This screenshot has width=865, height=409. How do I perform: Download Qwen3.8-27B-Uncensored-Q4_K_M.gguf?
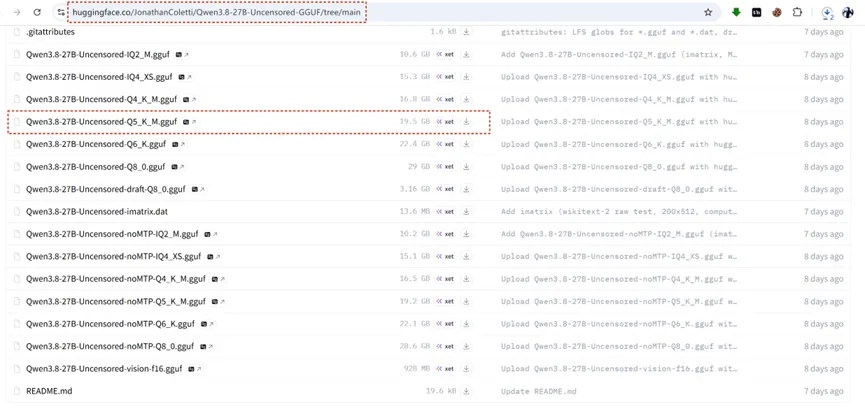466,99
